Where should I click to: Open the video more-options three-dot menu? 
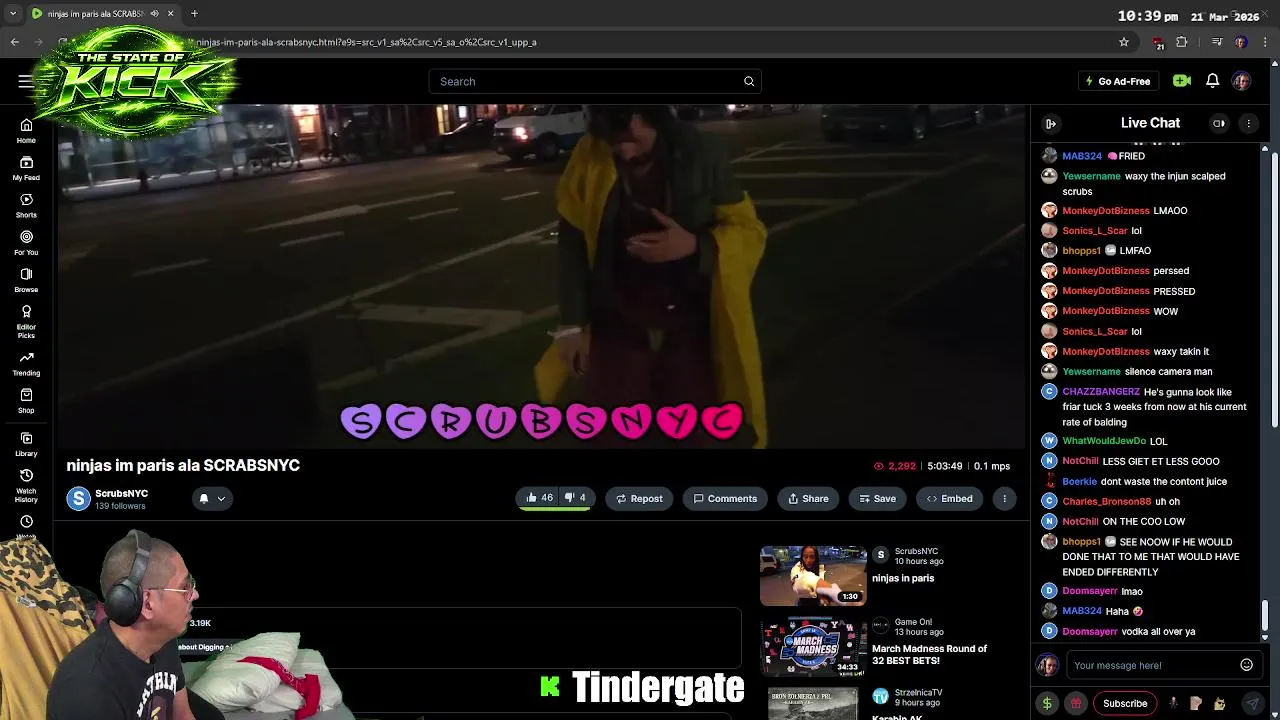click(x=1004, y=498)
